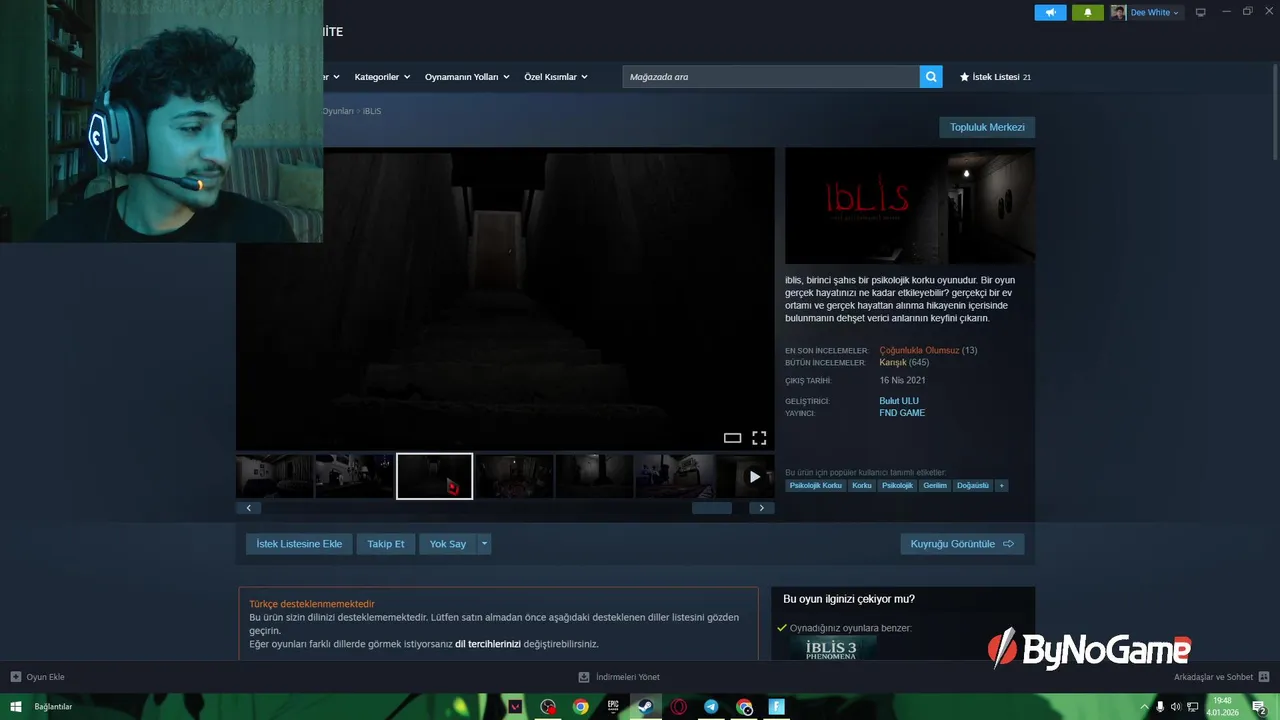The height and width of the screenshot is (720, 1280).
Task: Click the store search magnifier button
Action: pos(931,77)
